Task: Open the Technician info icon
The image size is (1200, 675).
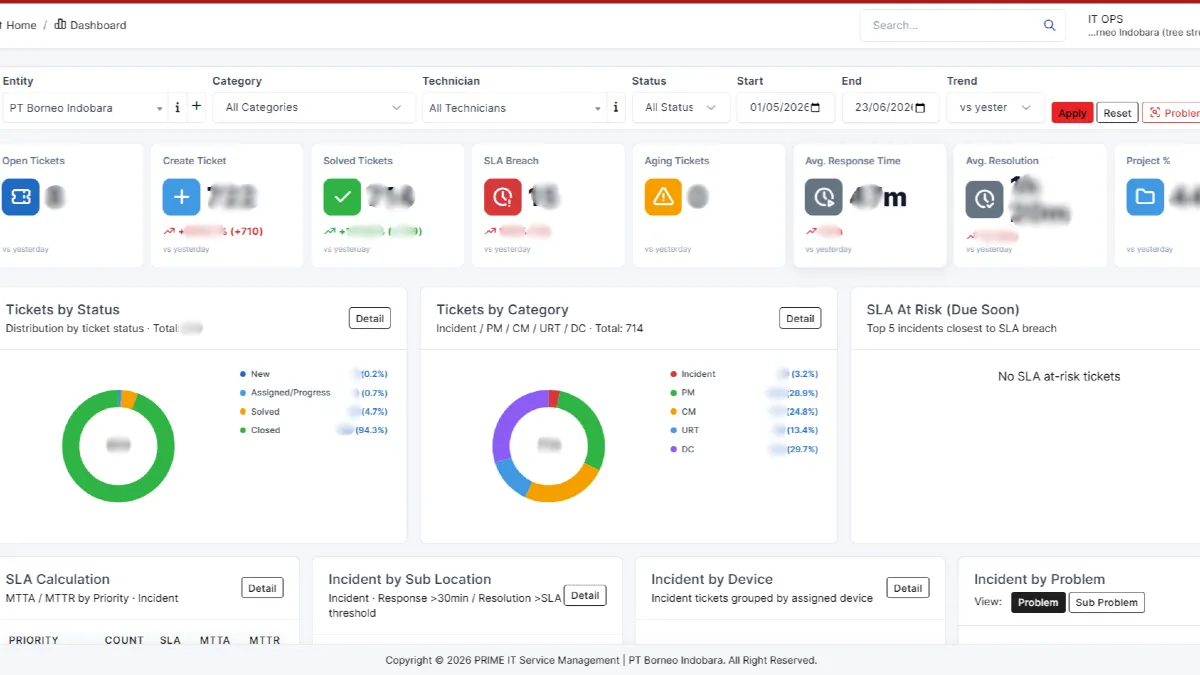Action: click(615, 107)
